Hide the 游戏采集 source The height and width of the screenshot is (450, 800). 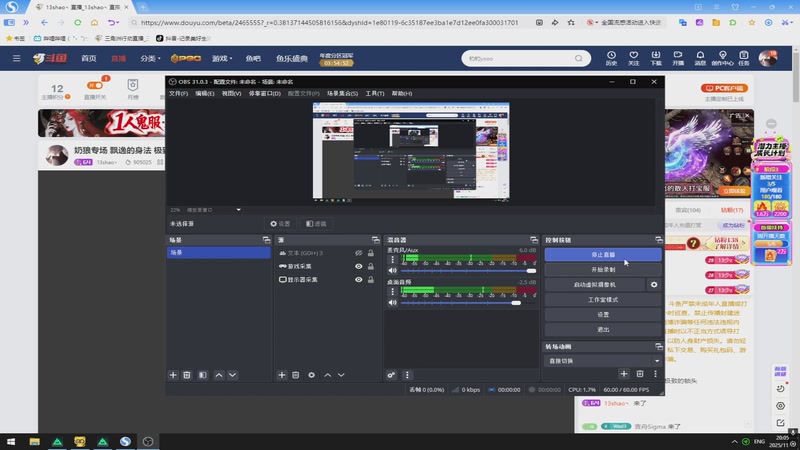pyautogui.click(x=359, y=266)
